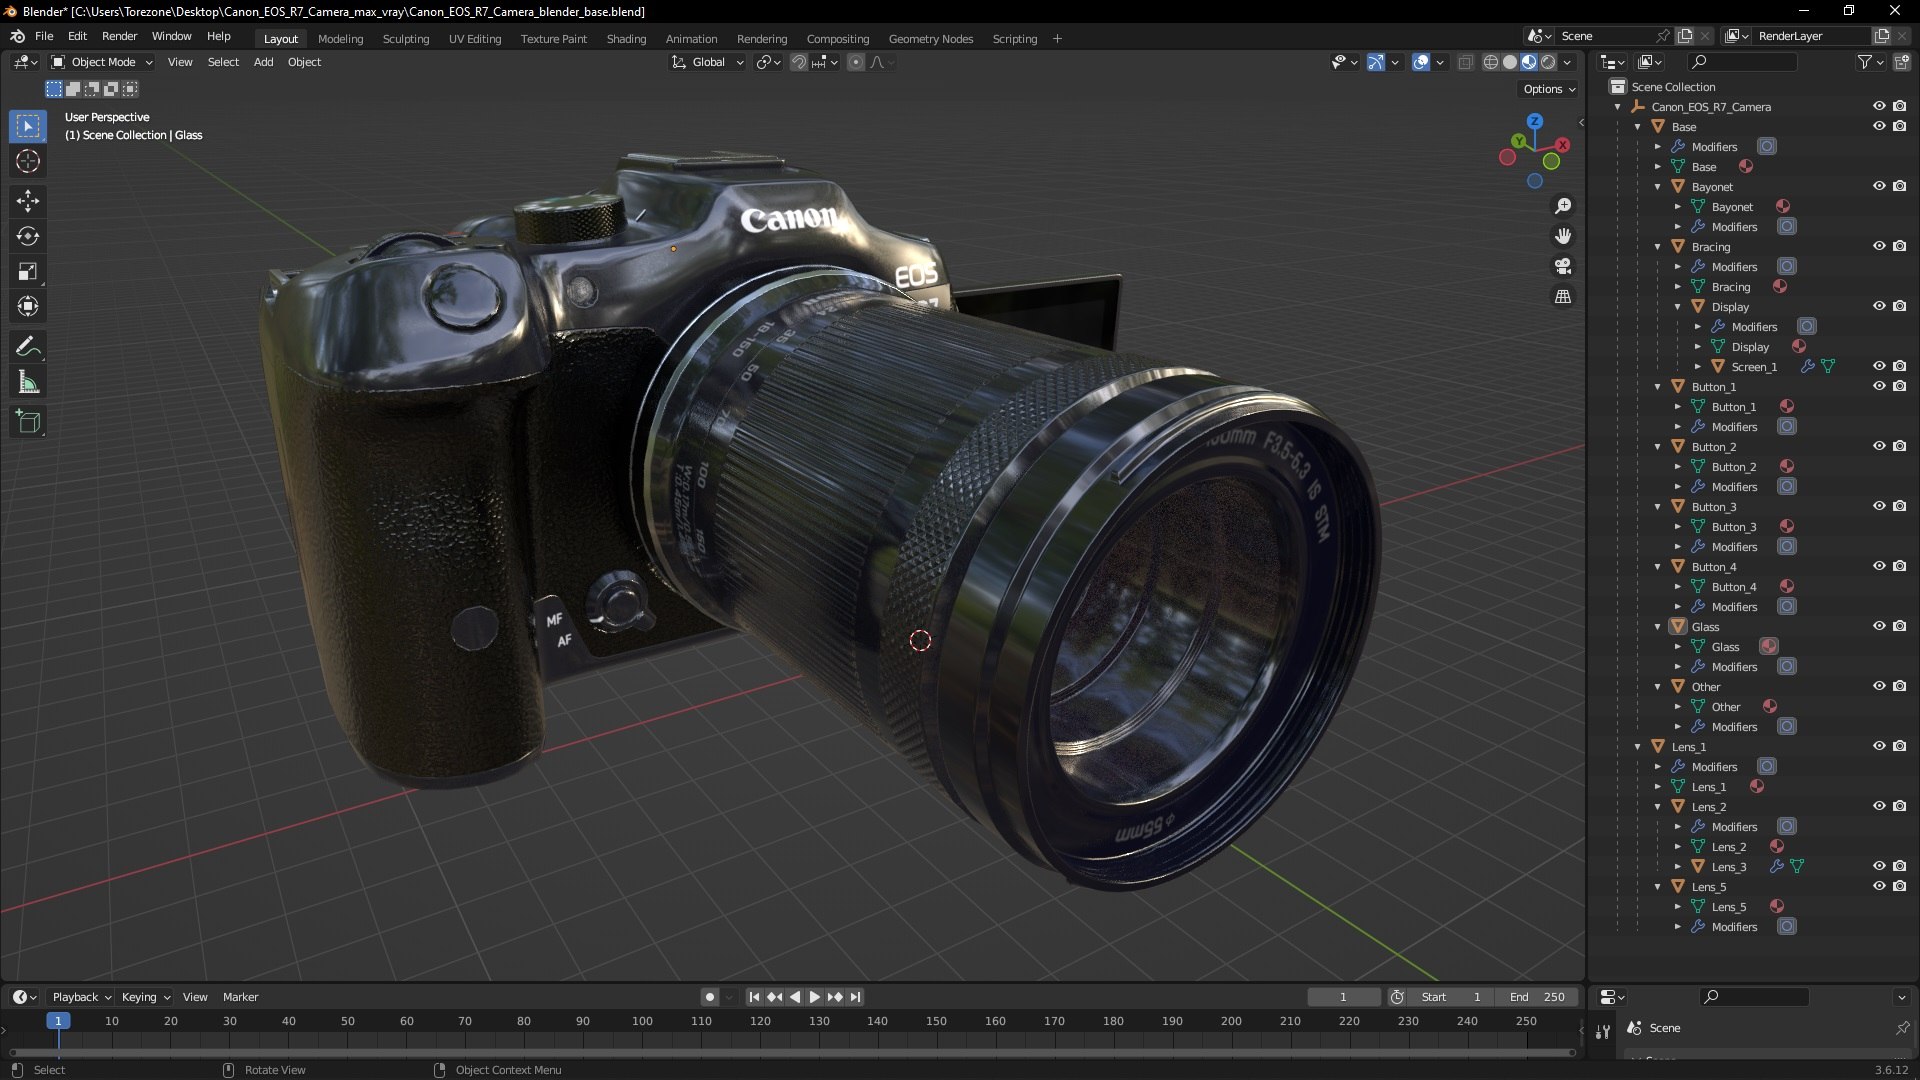
Task: Activate the 3D Cursor tool
Action: (x=28, y=161)
